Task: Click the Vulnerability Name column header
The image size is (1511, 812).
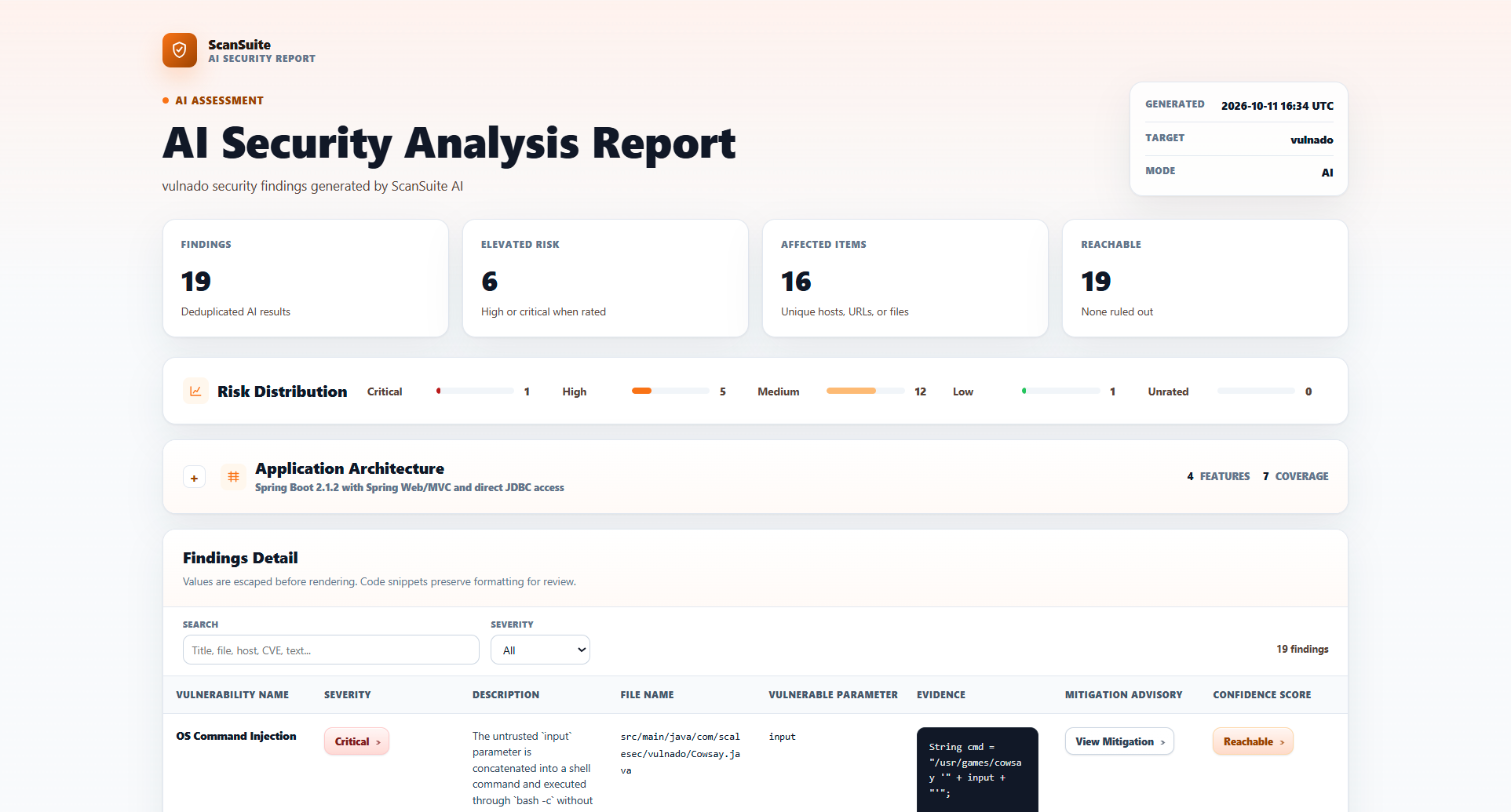Action: [x=232, y=694]
